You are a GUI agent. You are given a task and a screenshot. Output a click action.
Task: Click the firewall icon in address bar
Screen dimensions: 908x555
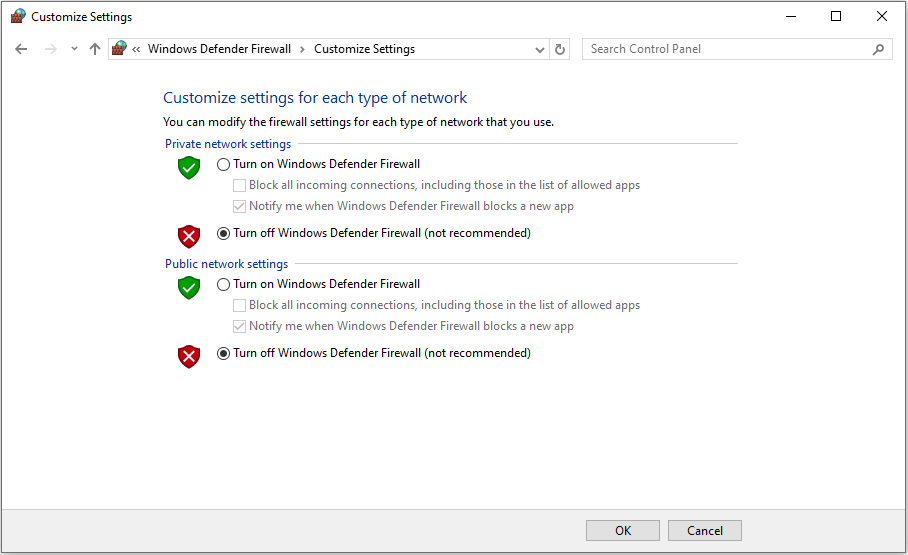coord(119,48)
